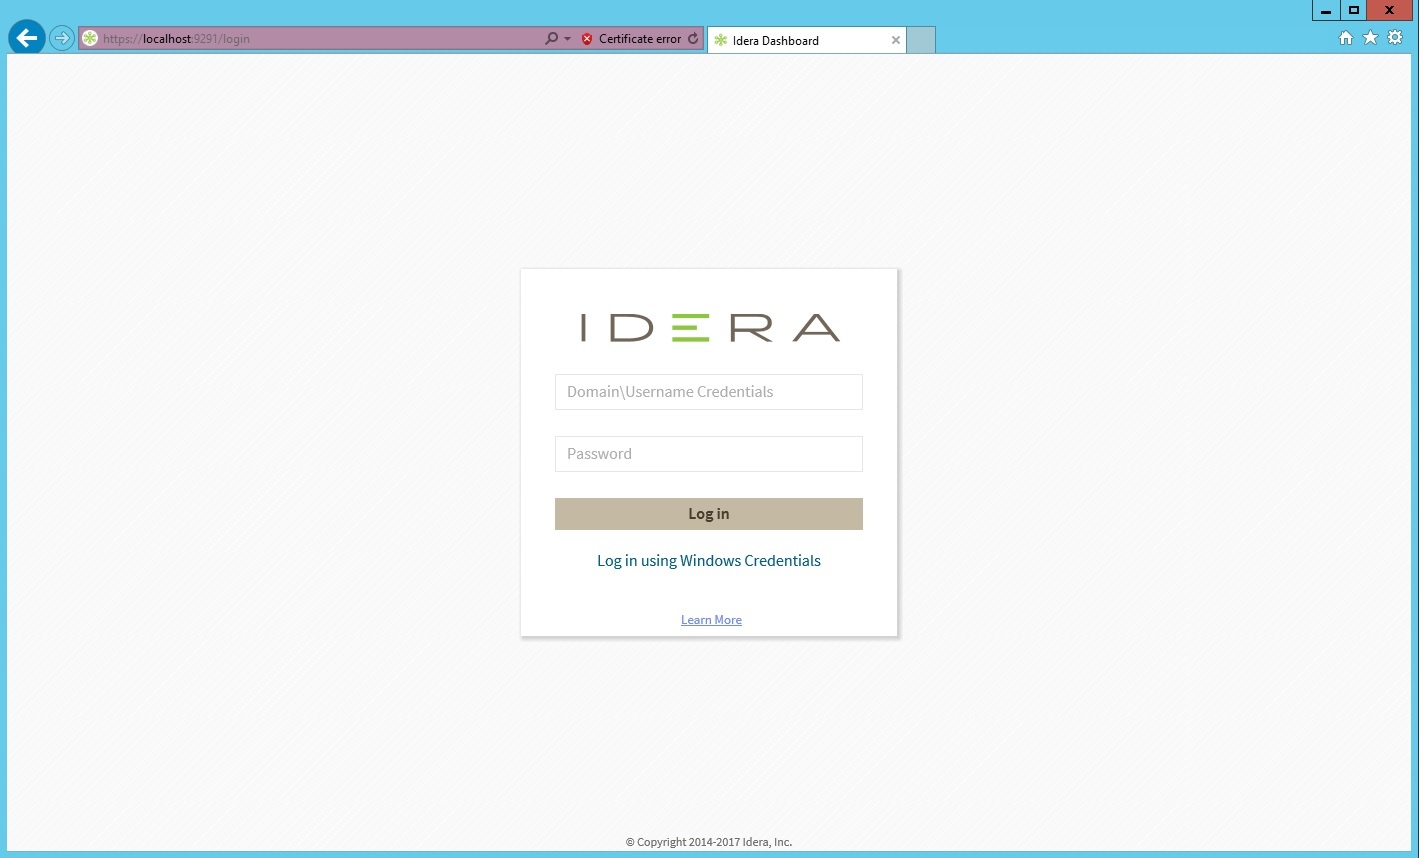Viewport: 1419px width, 858px height.
Task: Refresh the page with the reload icon
Action: [693, 39]
